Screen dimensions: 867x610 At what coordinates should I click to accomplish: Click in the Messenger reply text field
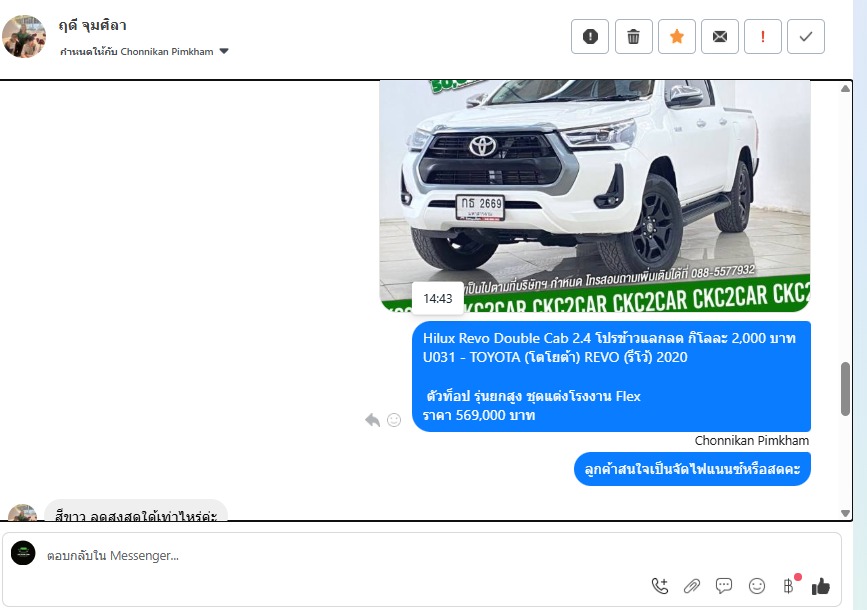[400, 555]
